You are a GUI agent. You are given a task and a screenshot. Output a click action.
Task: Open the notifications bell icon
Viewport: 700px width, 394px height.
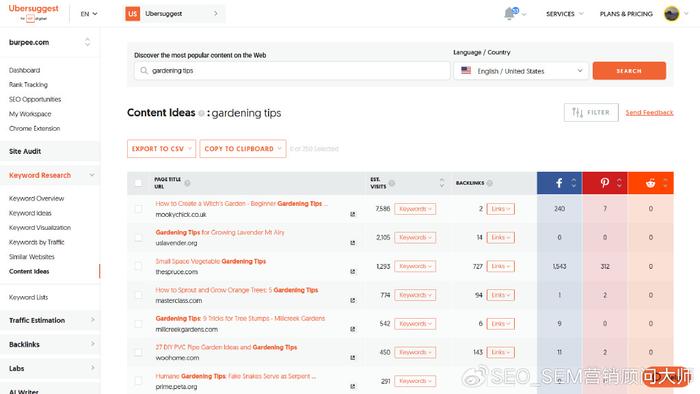click(x=509, y=14)
